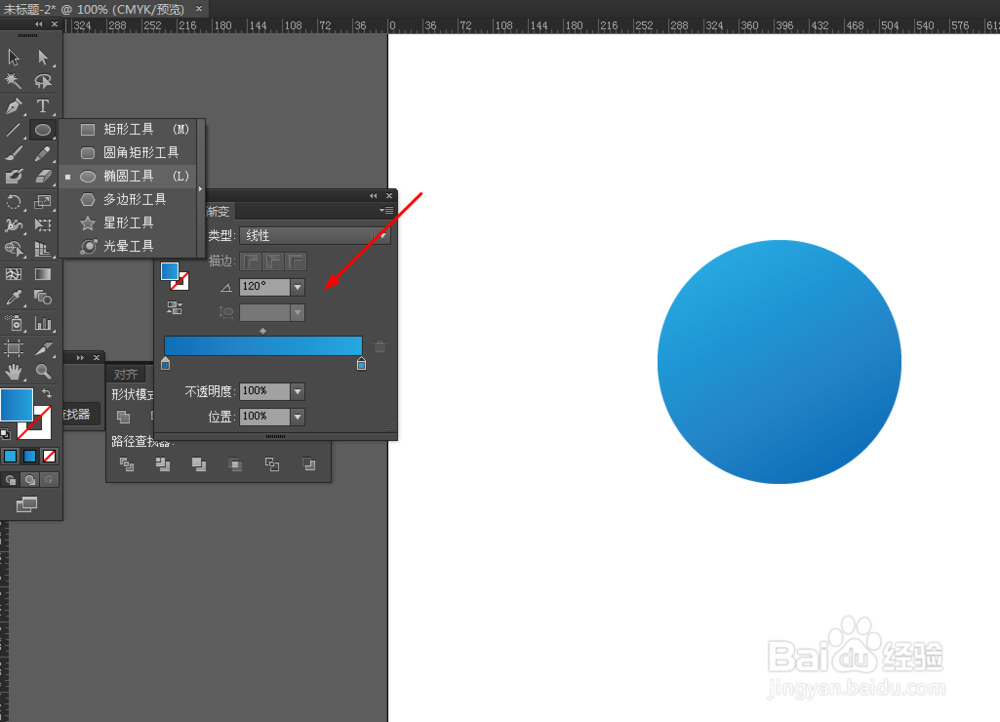Reset to default fill and stroke

coord(5,434)
